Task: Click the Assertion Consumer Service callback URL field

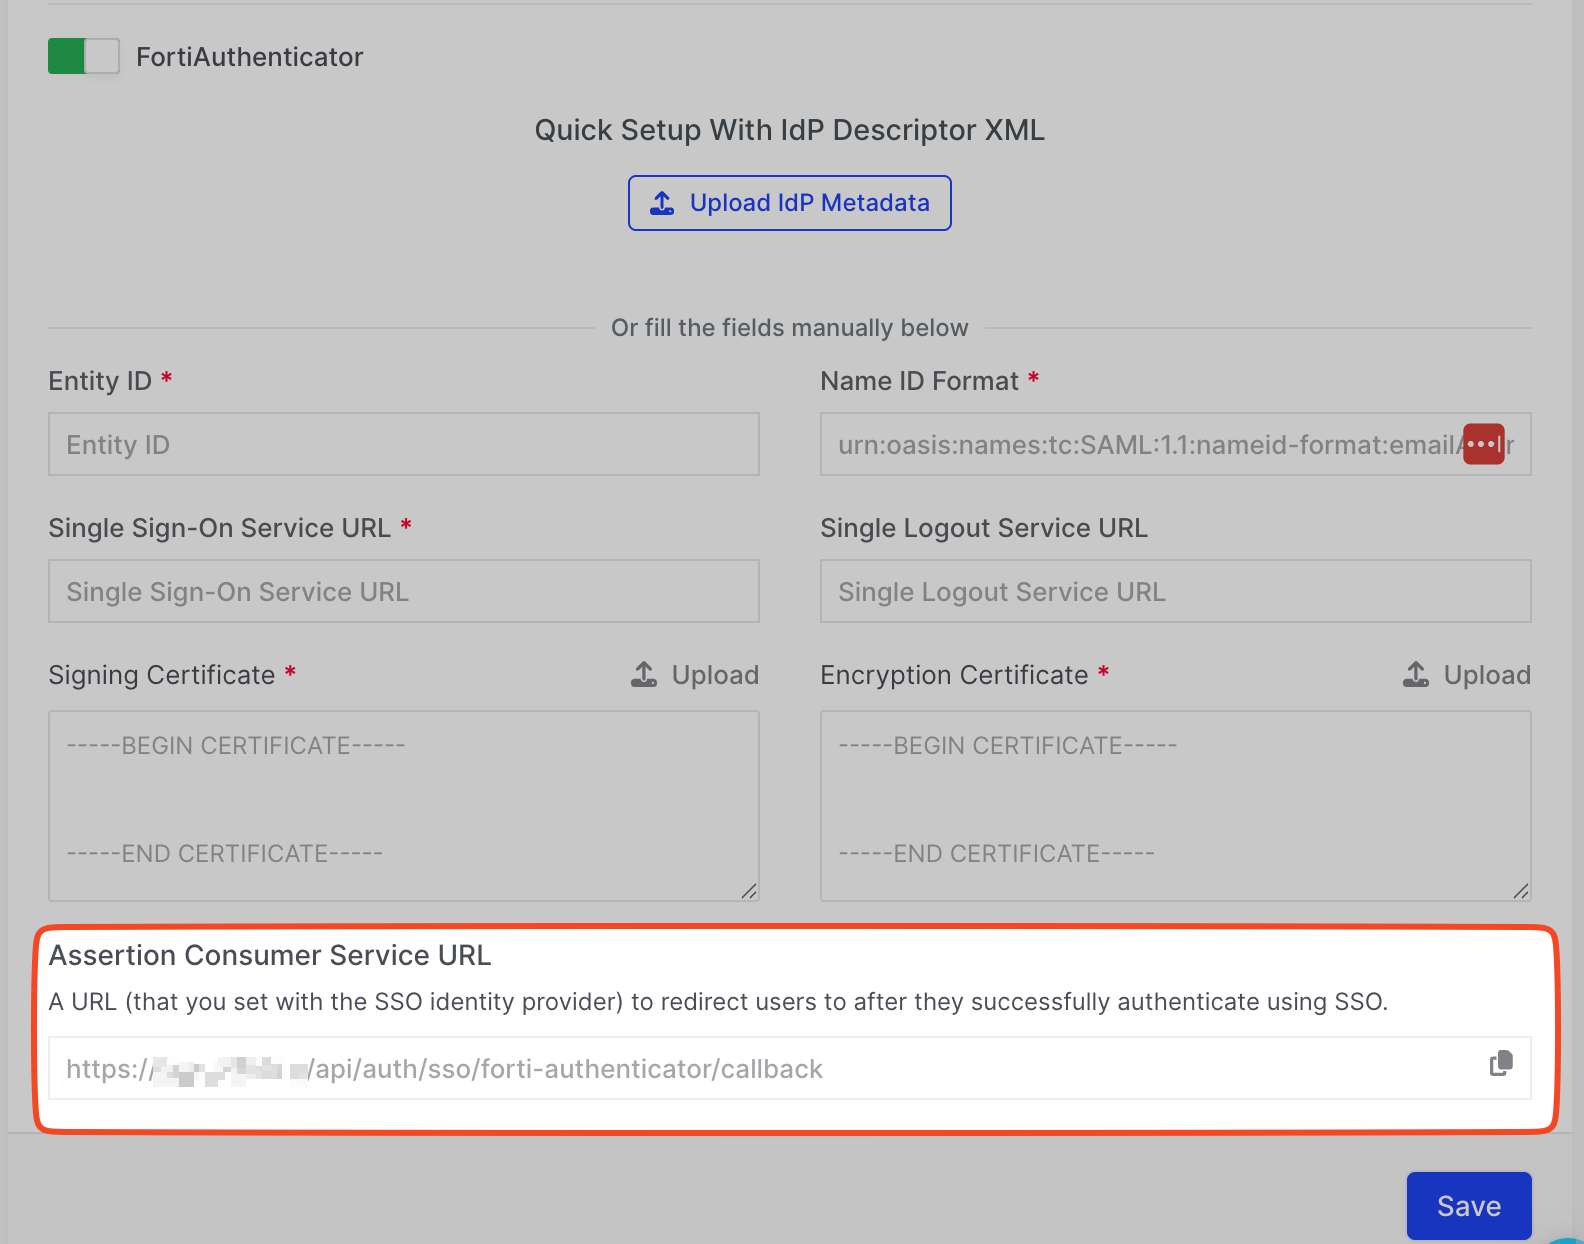Action: pos(760,1069)
